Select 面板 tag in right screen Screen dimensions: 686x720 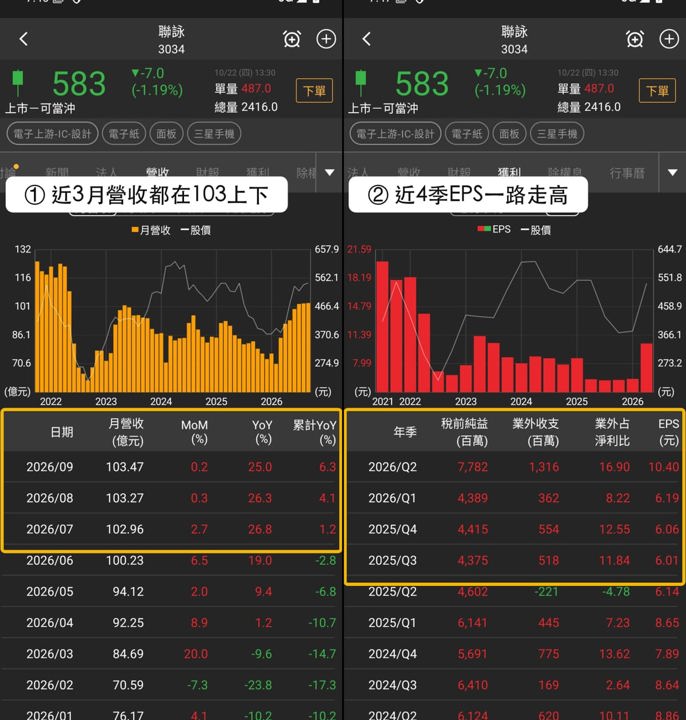point(509,134)
